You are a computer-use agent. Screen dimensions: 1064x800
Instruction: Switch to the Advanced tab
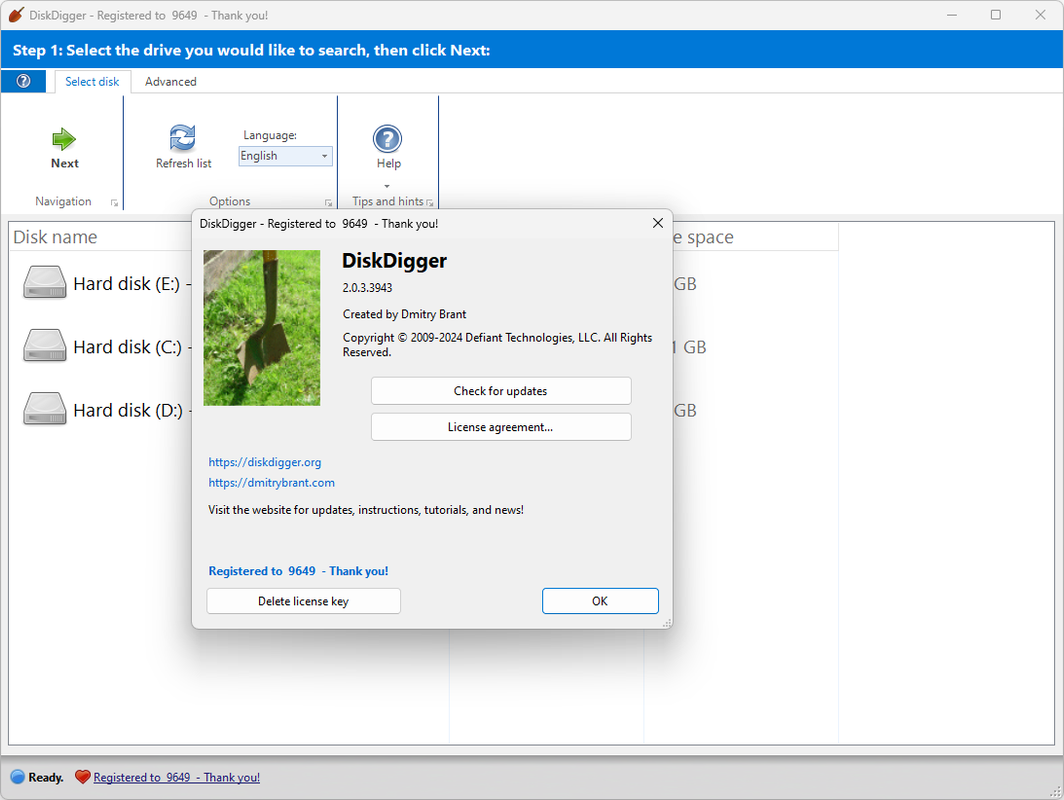coord(170,81)
